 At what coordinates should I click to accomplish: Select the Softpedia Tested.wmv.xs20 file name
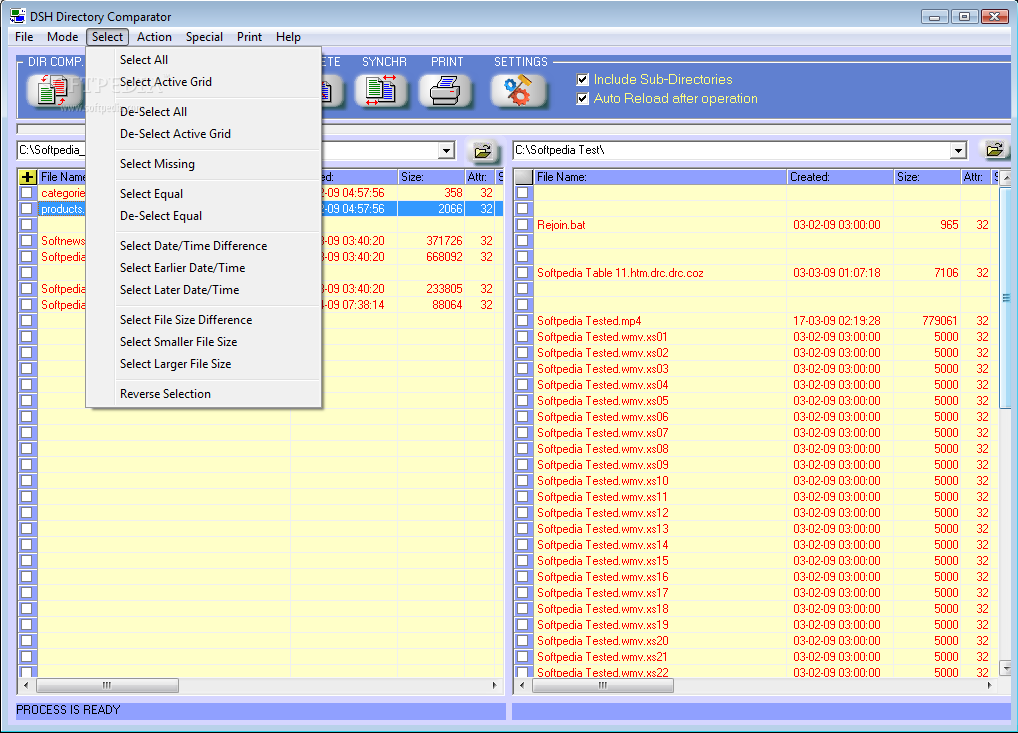pyautogui.click(x=602, y=641)
